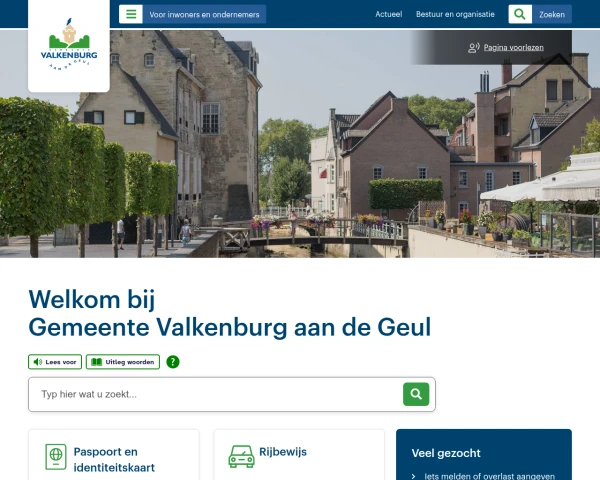Screen dimensions: 600x480
Task: Open the hamburger menu icon
Action: coord(131,14)
